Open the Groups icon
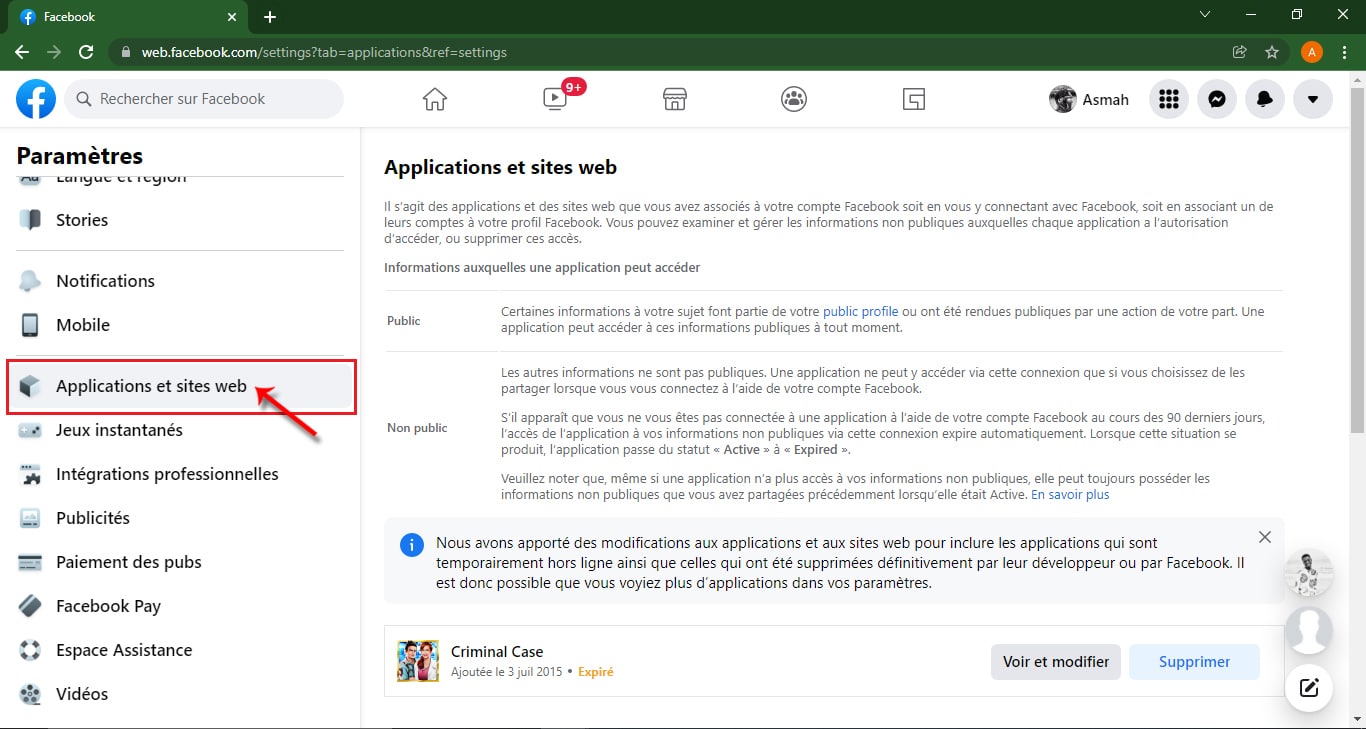This screenshot has height=729, width=1366. [x=794, y=99]
